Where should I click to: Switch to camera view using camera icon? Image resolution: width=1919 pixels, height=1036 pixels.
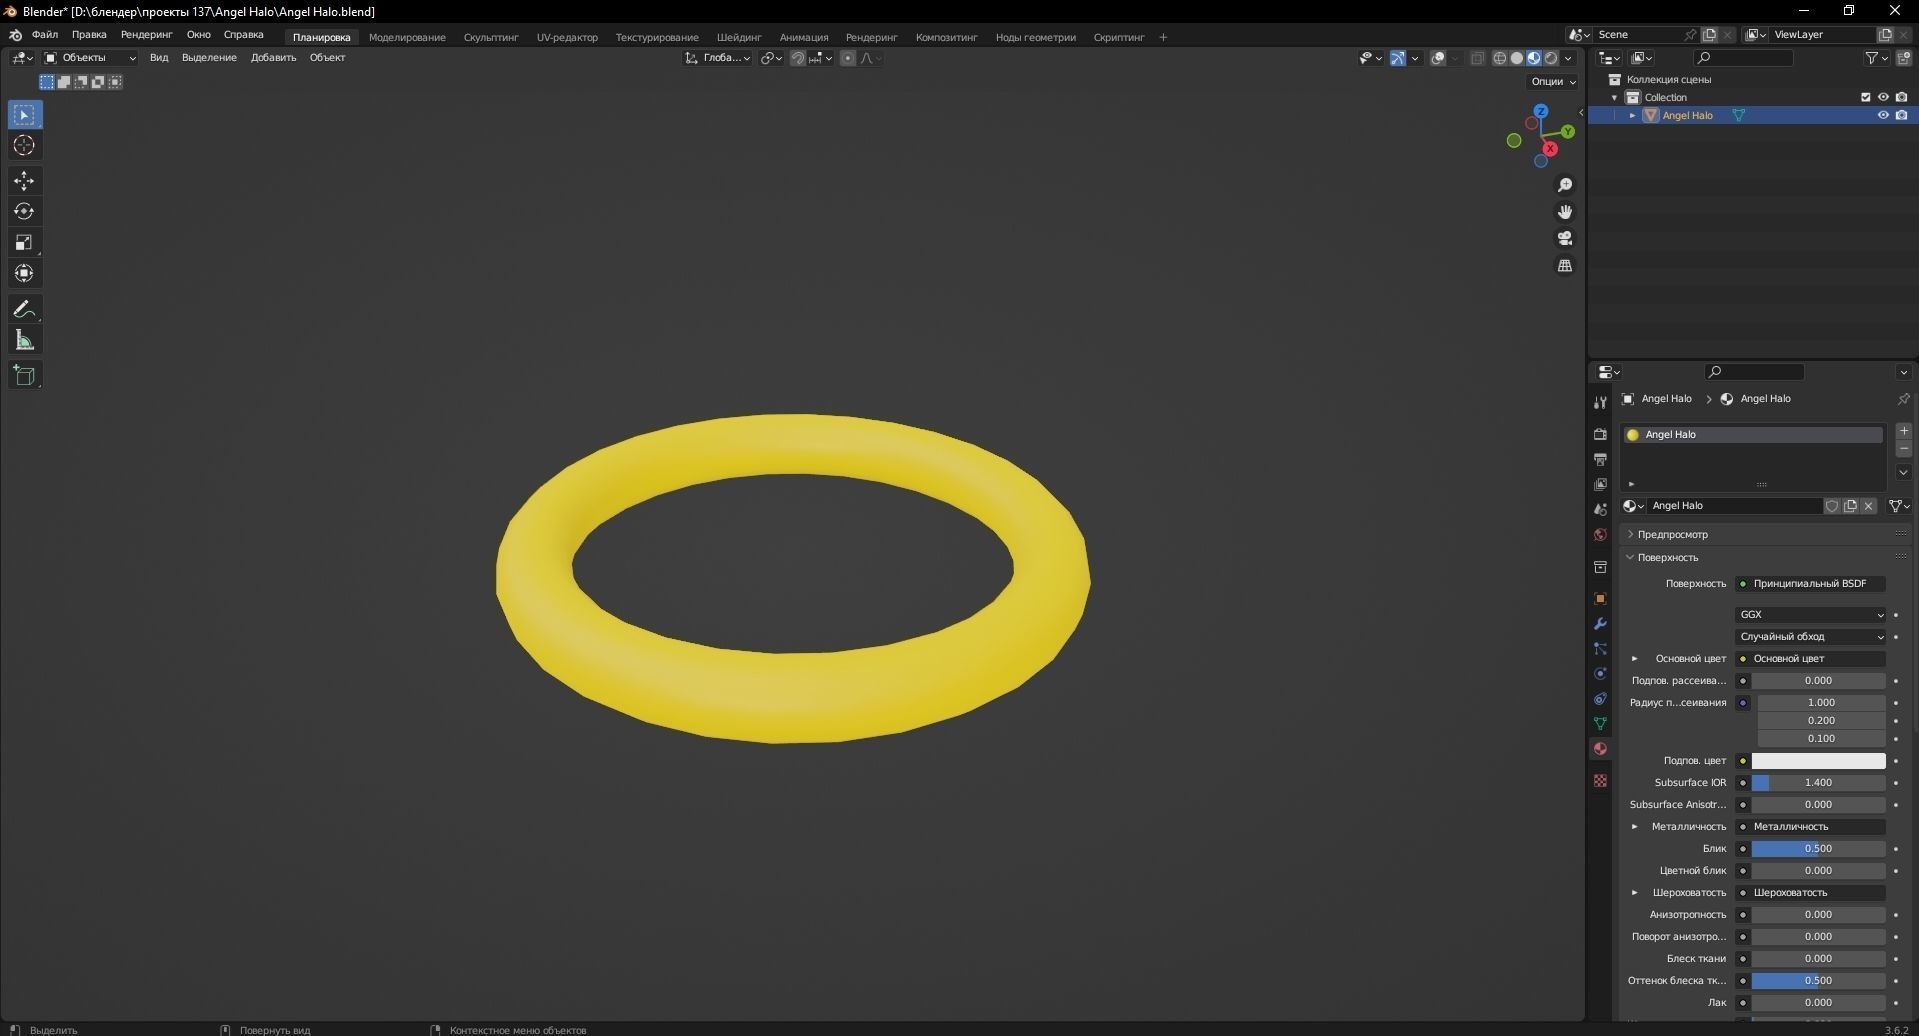point(1565,239)
